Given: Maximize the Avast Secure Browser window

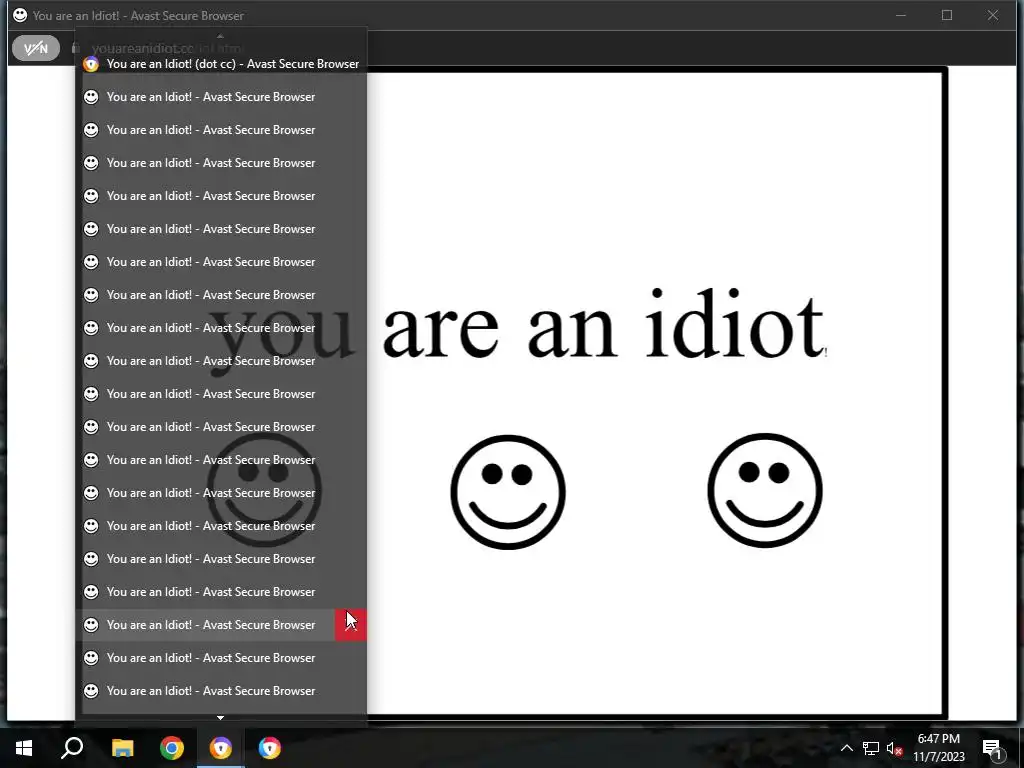Looking at the screenshot, I should tap(947, 15).
